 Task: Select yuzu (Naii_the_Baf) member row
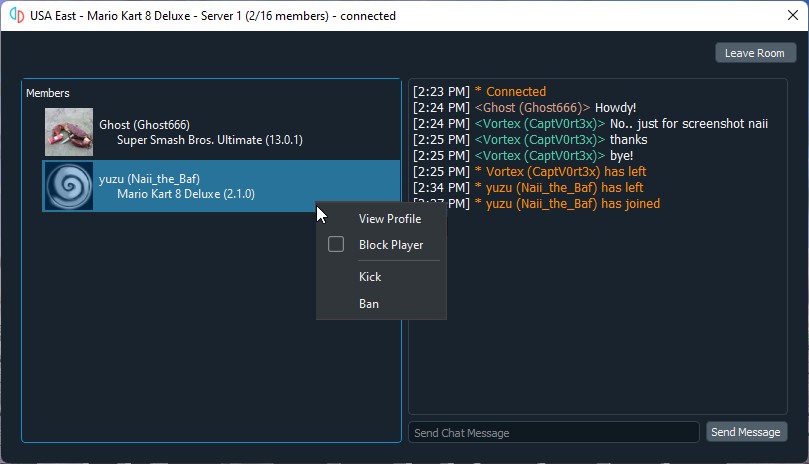221,186
